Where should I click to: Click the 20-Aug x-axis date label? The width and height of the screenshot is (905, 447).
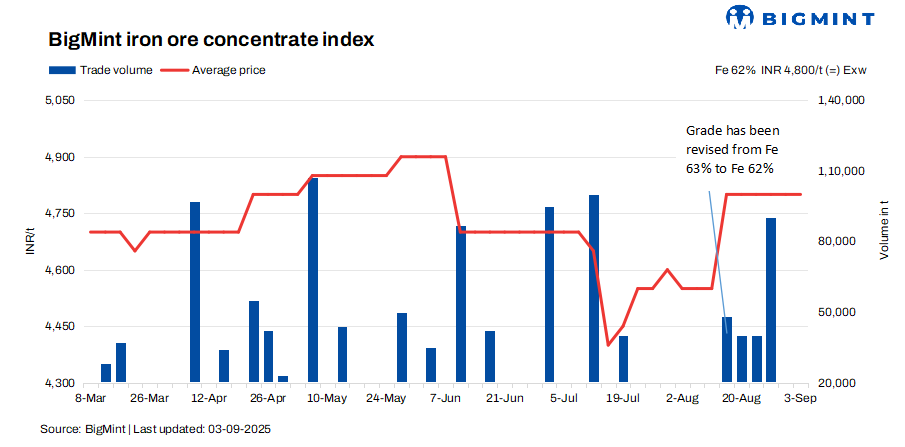coord(741,398)
